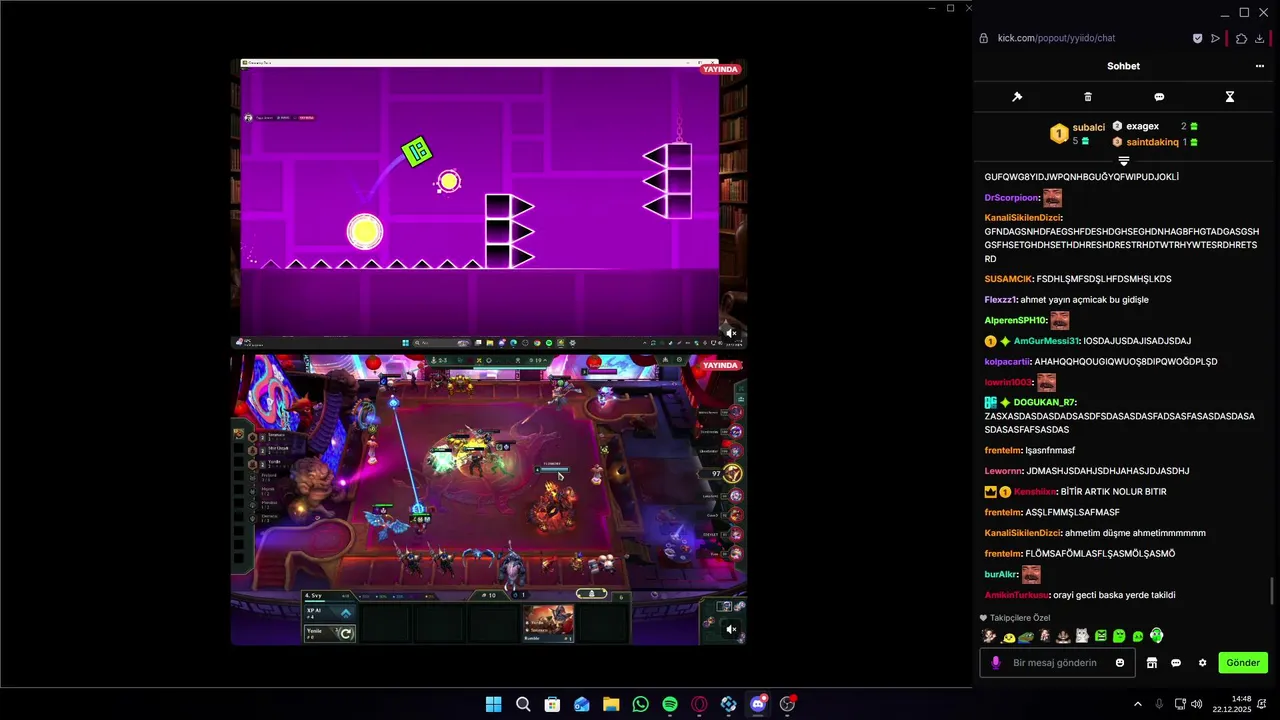Click the username AmikinTurkusu
This screenshot has height=720, width=1280.
pyautogui.click(x=1015, y=595)
